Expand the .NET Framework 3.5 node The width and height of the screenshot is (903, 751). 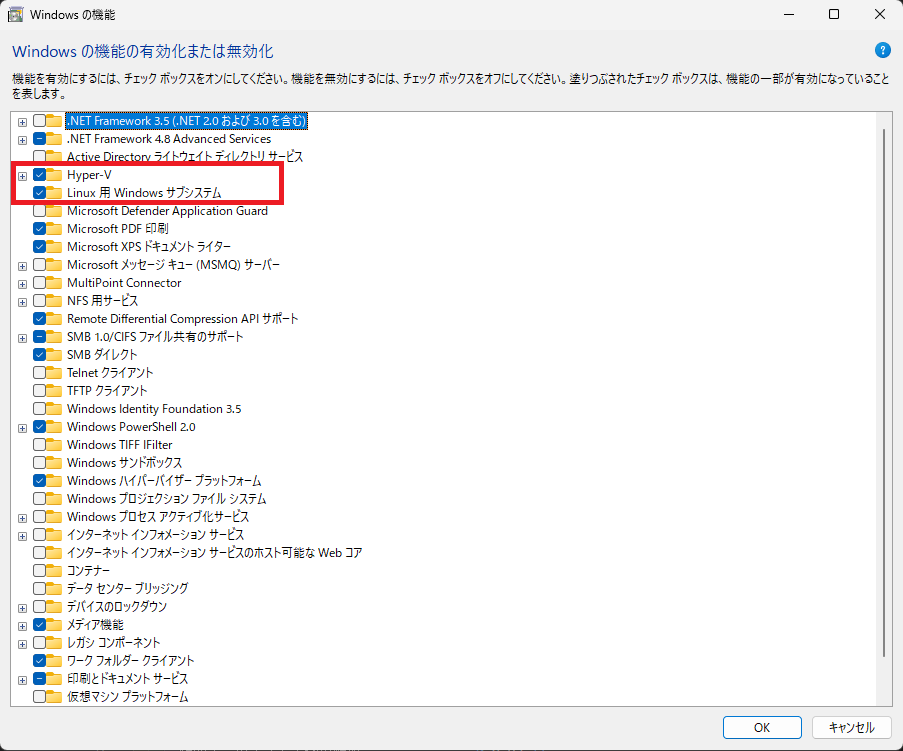click(22, 122)
